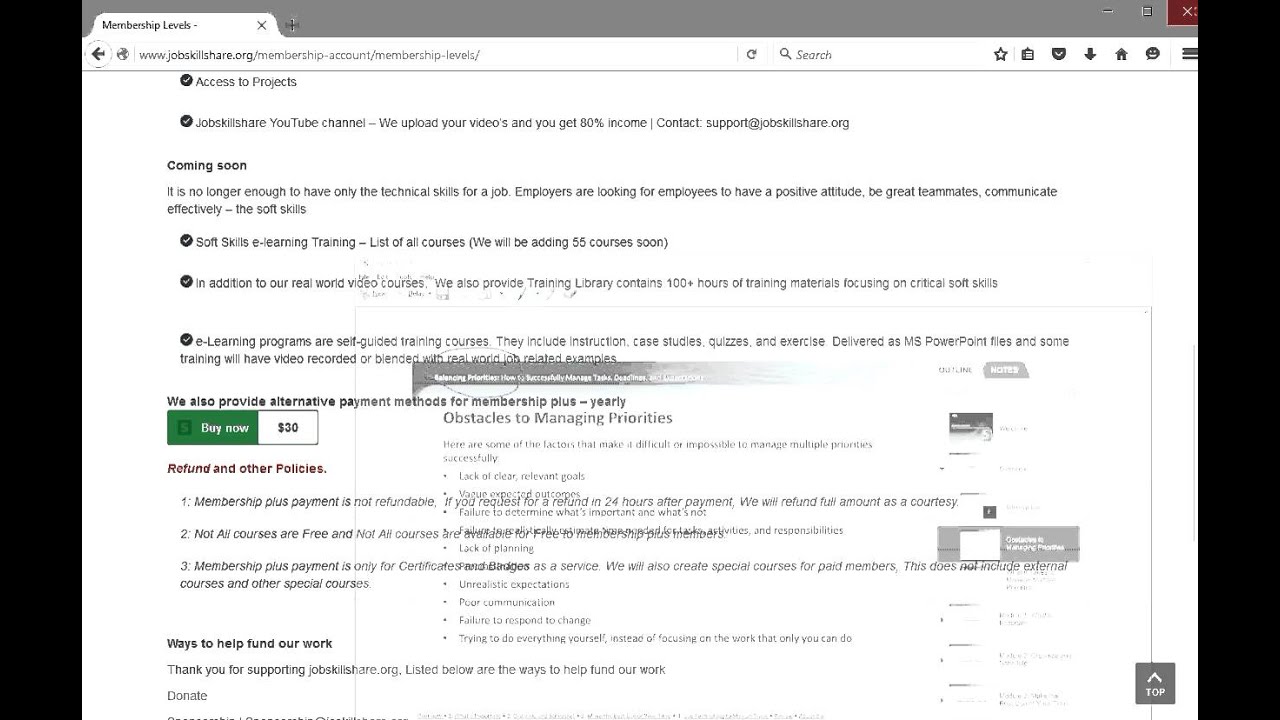The width and height of the screenshot is (1280, 720).
Task: Click the support@jobskillshare.org email address
Action: tap(777, 123)
